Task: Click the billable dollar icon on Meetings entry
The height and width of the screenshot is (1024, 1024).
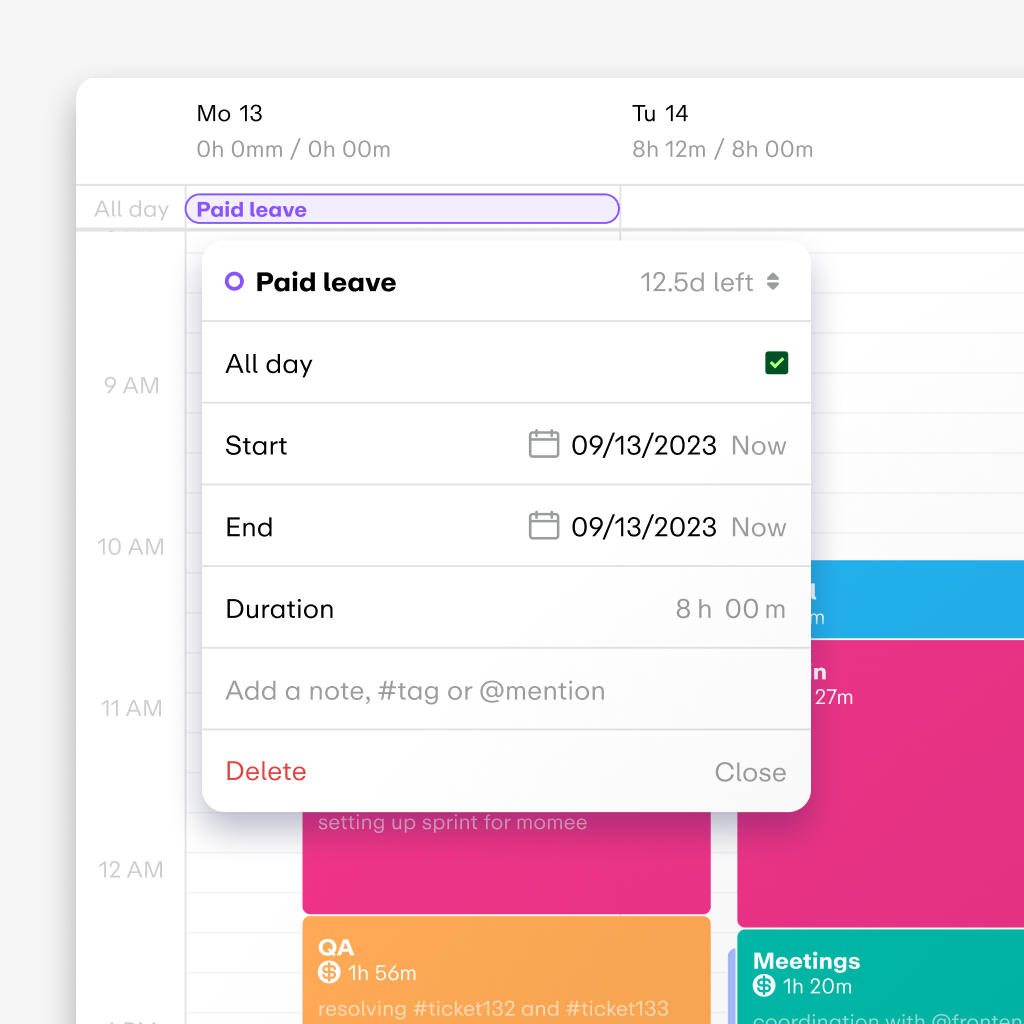Action: tap(764, 985)
